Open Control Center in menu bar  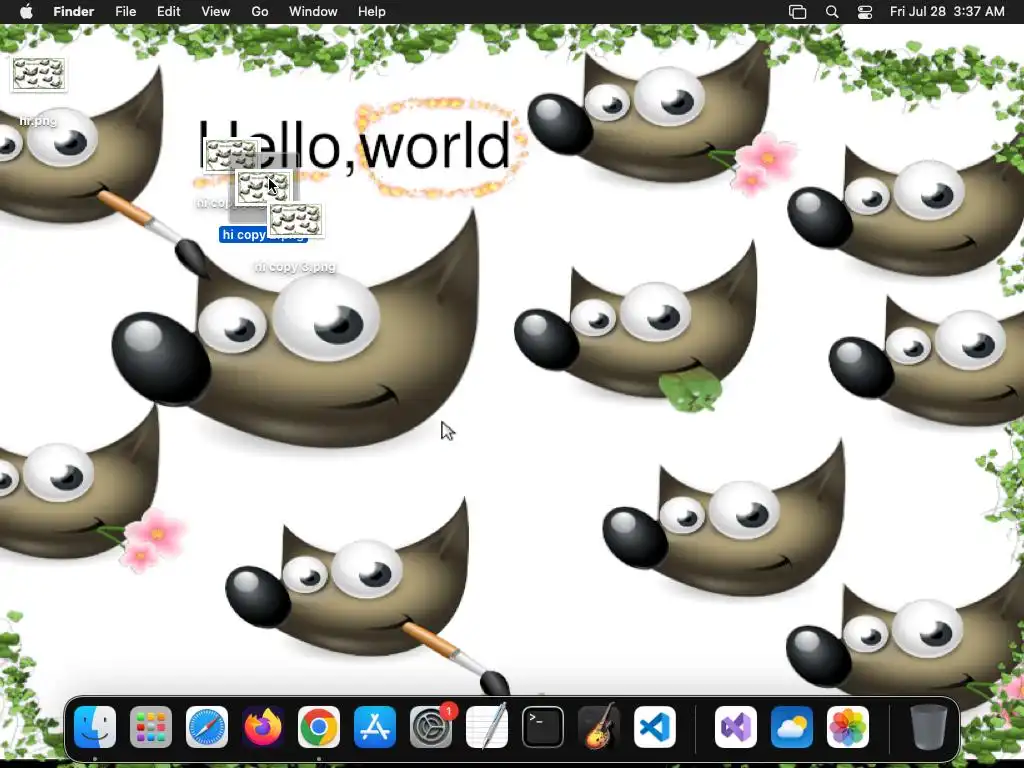[865, 12]
